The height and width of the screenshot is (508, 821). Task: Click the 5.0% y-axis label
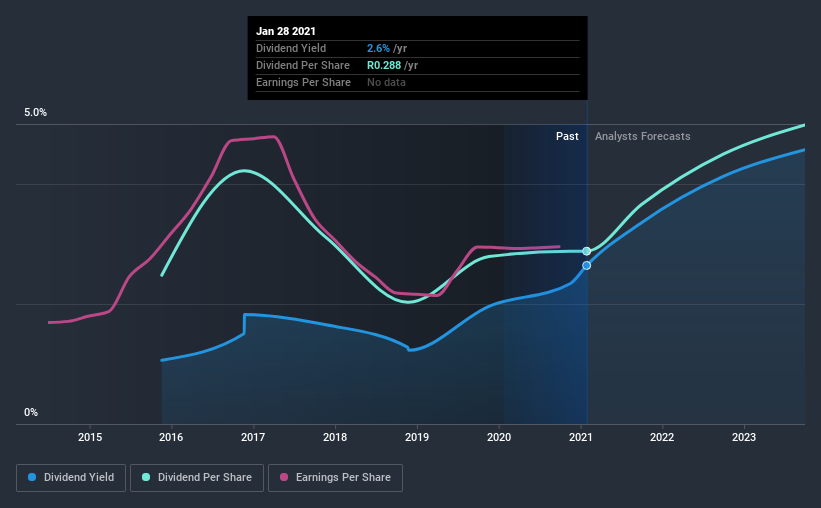pyautogui.click(x=36, y=113)
